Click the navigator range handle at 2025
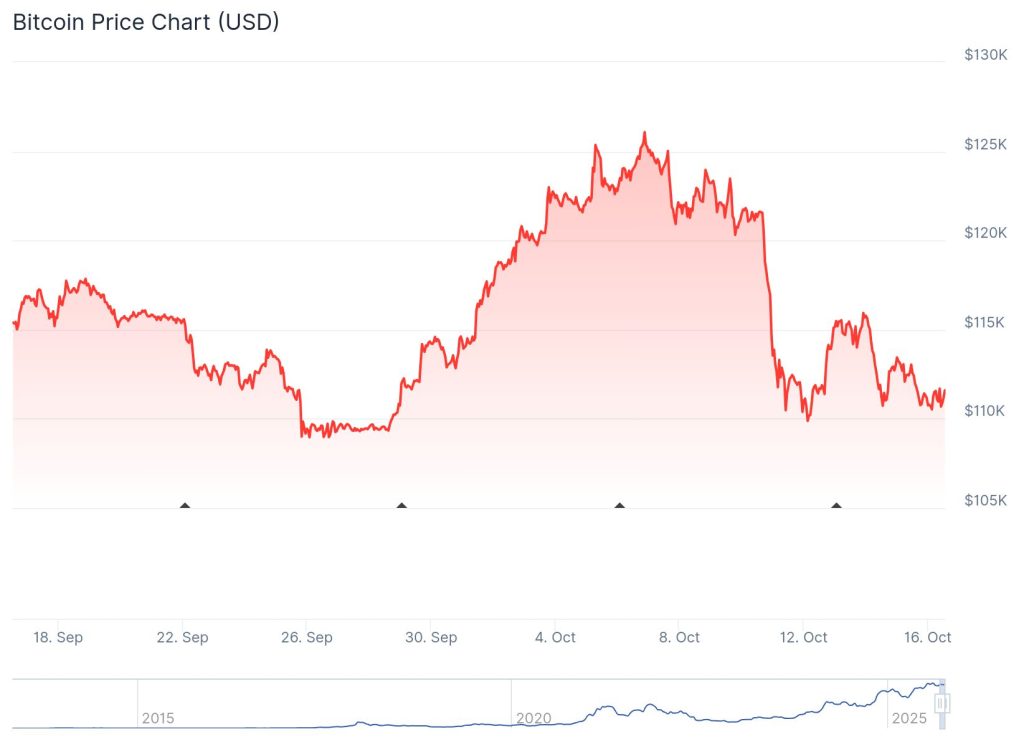The width and height of the screenshot is (1024, 747). click(x=941, y=704)
